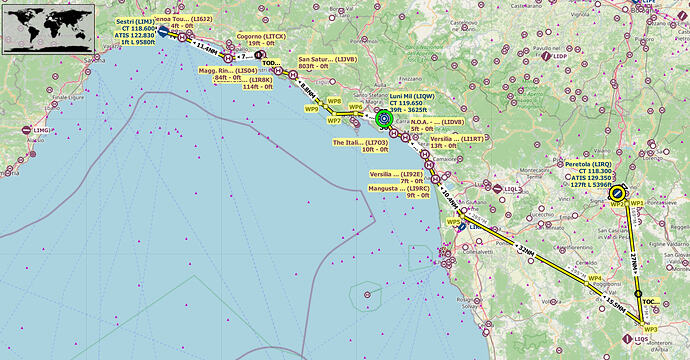Select the Cogorno (LITCK) label

click(261, 40)
